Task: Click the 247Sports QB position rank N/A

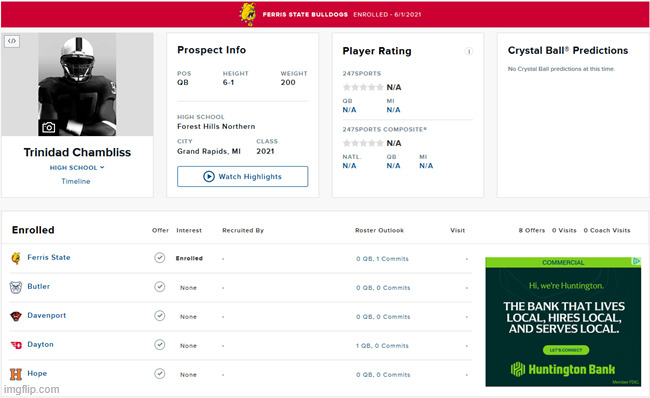Action: coord(349,110)
